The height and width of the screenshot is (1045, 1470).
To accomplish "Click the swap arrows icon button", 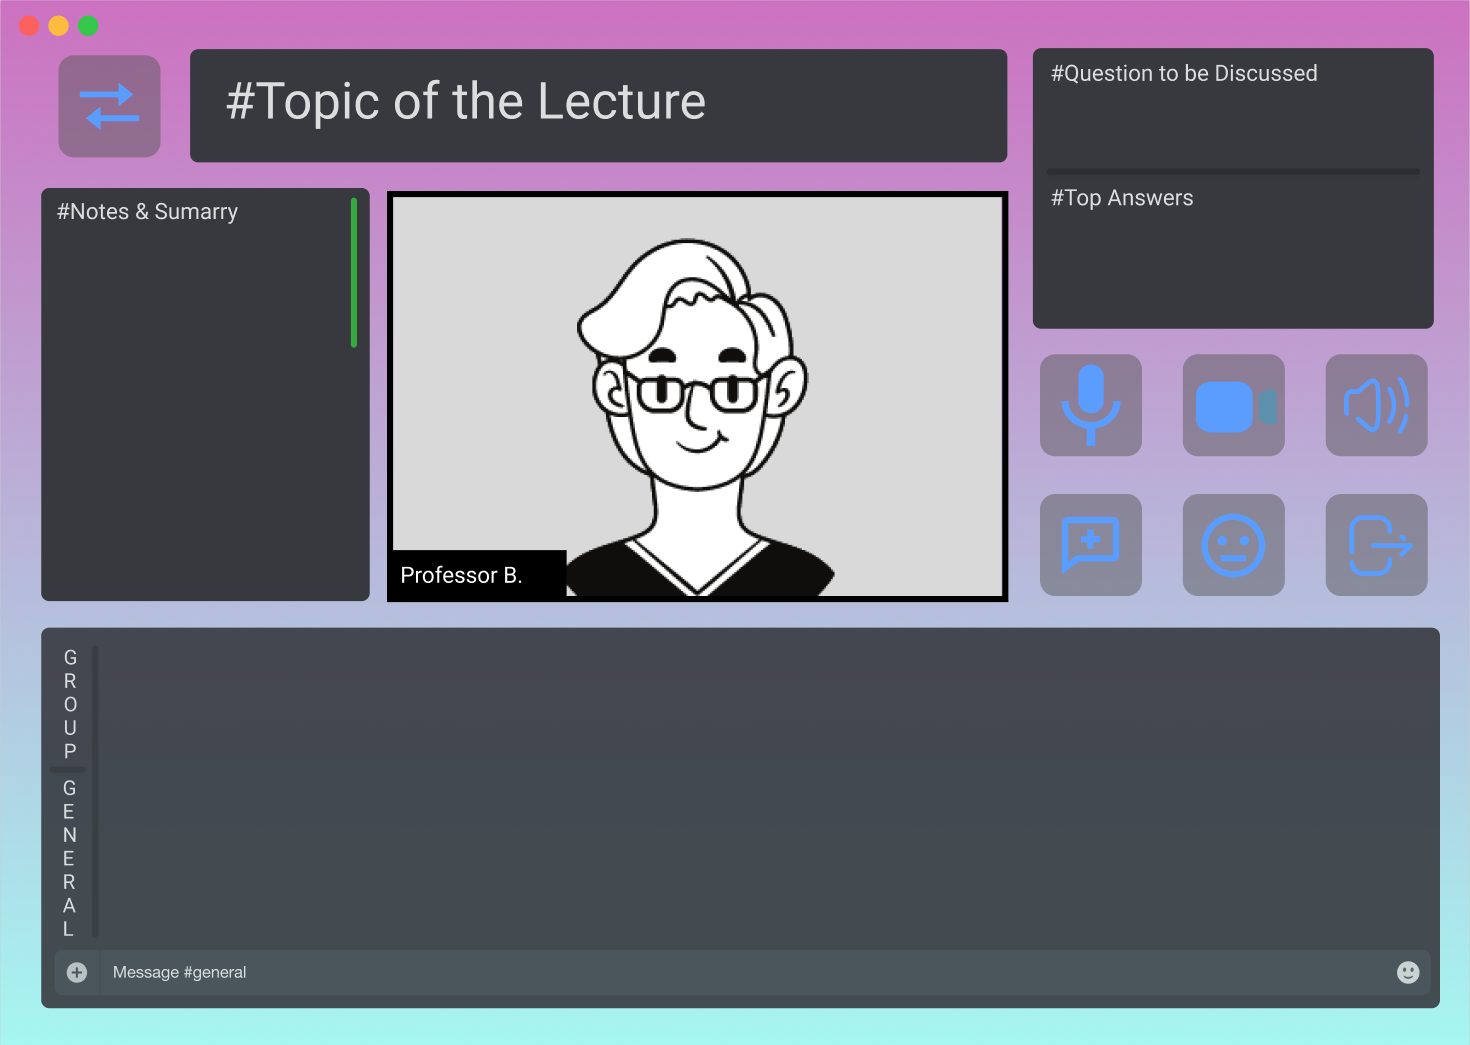I will click(x=110, y=106).
